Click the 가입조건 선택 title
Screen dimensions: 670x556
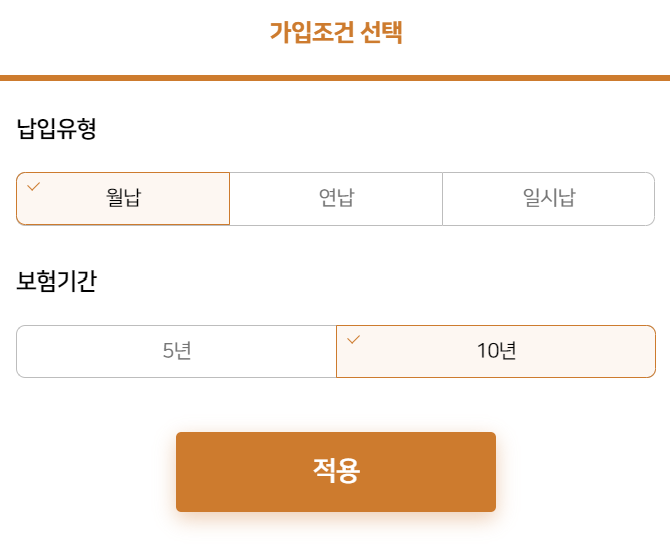(x=336, y=32)
